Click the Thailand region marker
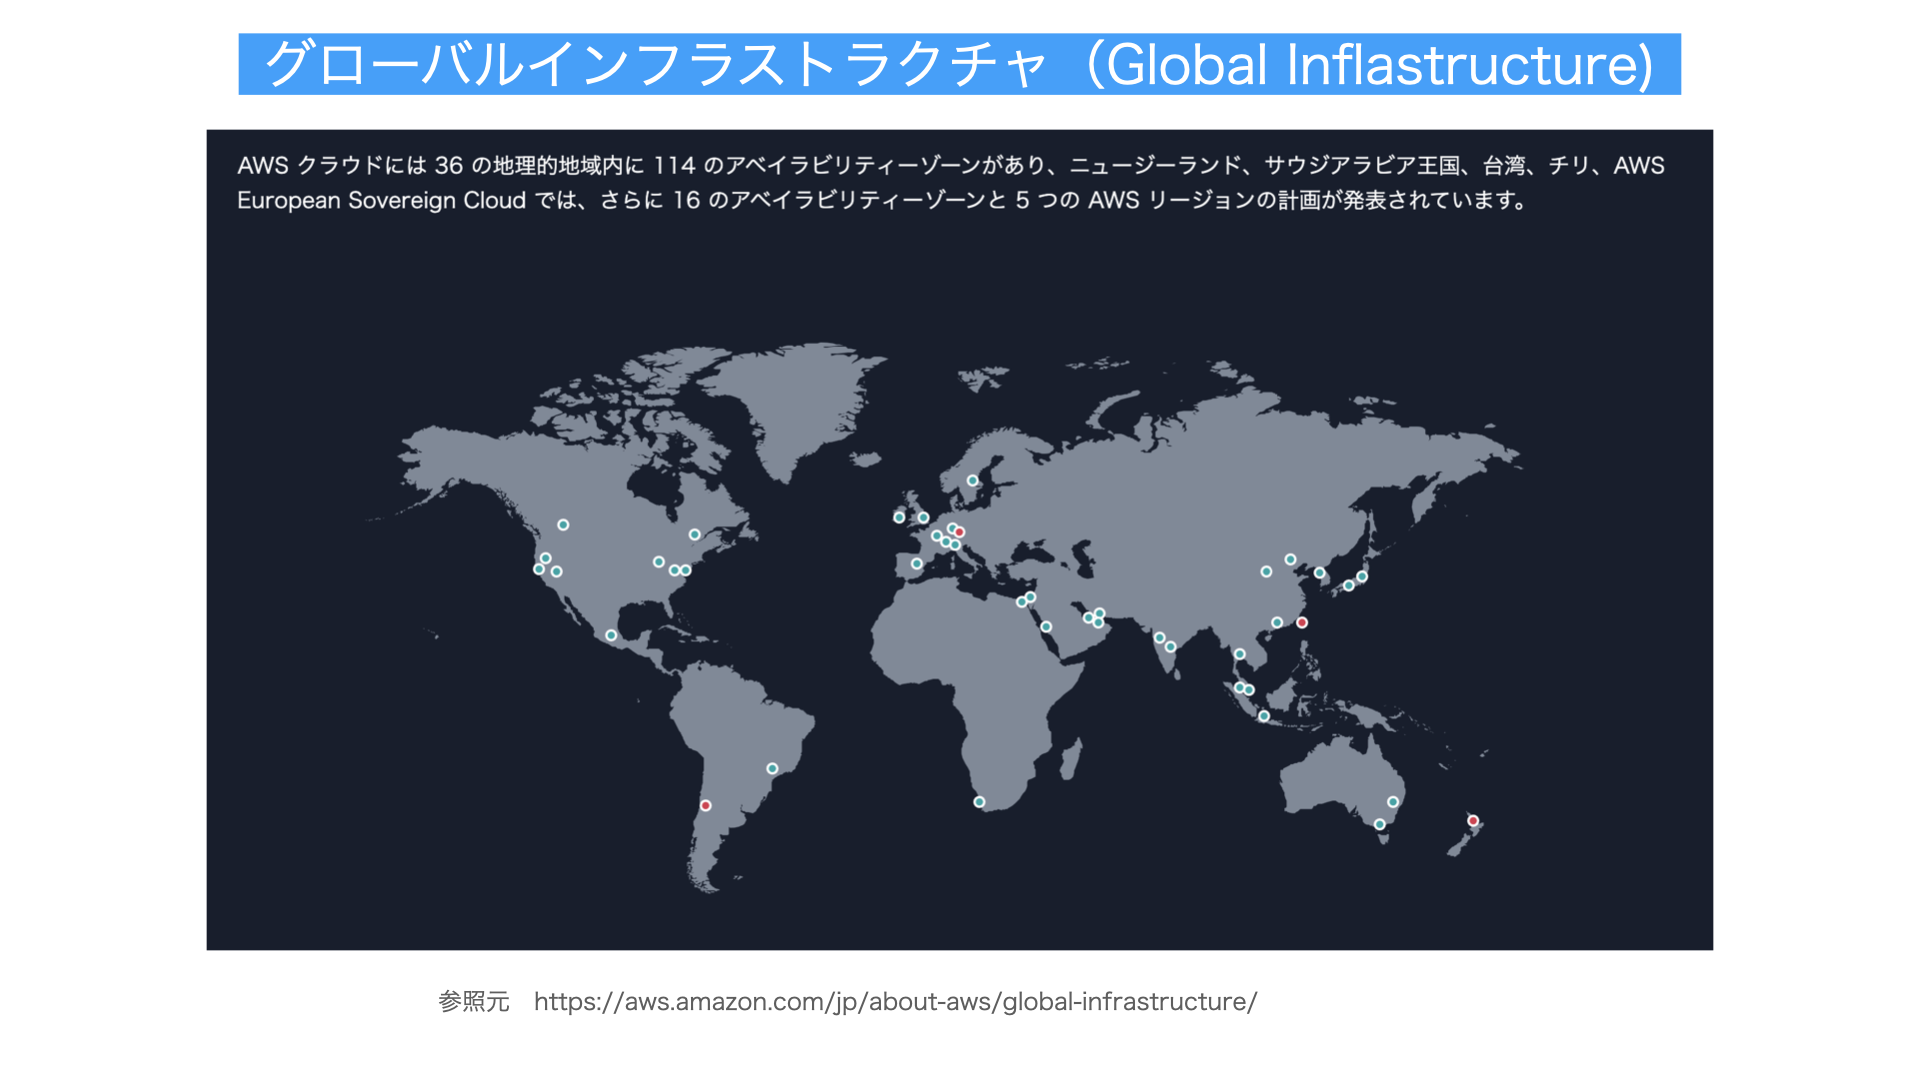 point(1240,654)
